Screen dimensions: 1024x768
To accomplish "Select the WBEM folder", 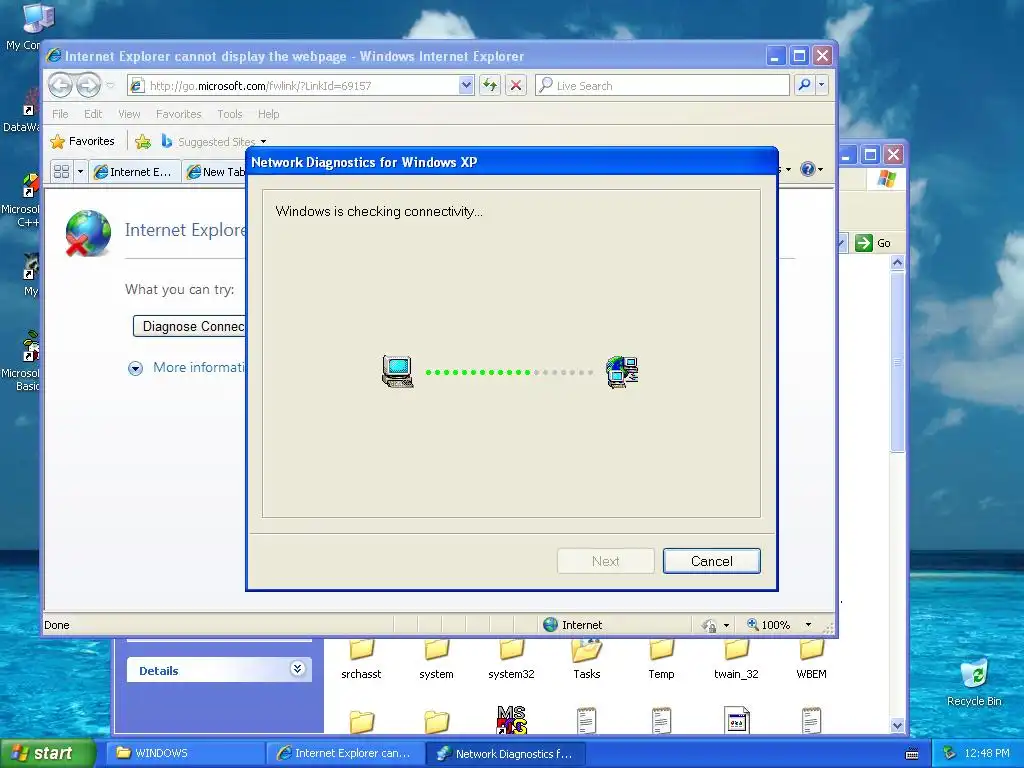I will [x=811, y=659].
